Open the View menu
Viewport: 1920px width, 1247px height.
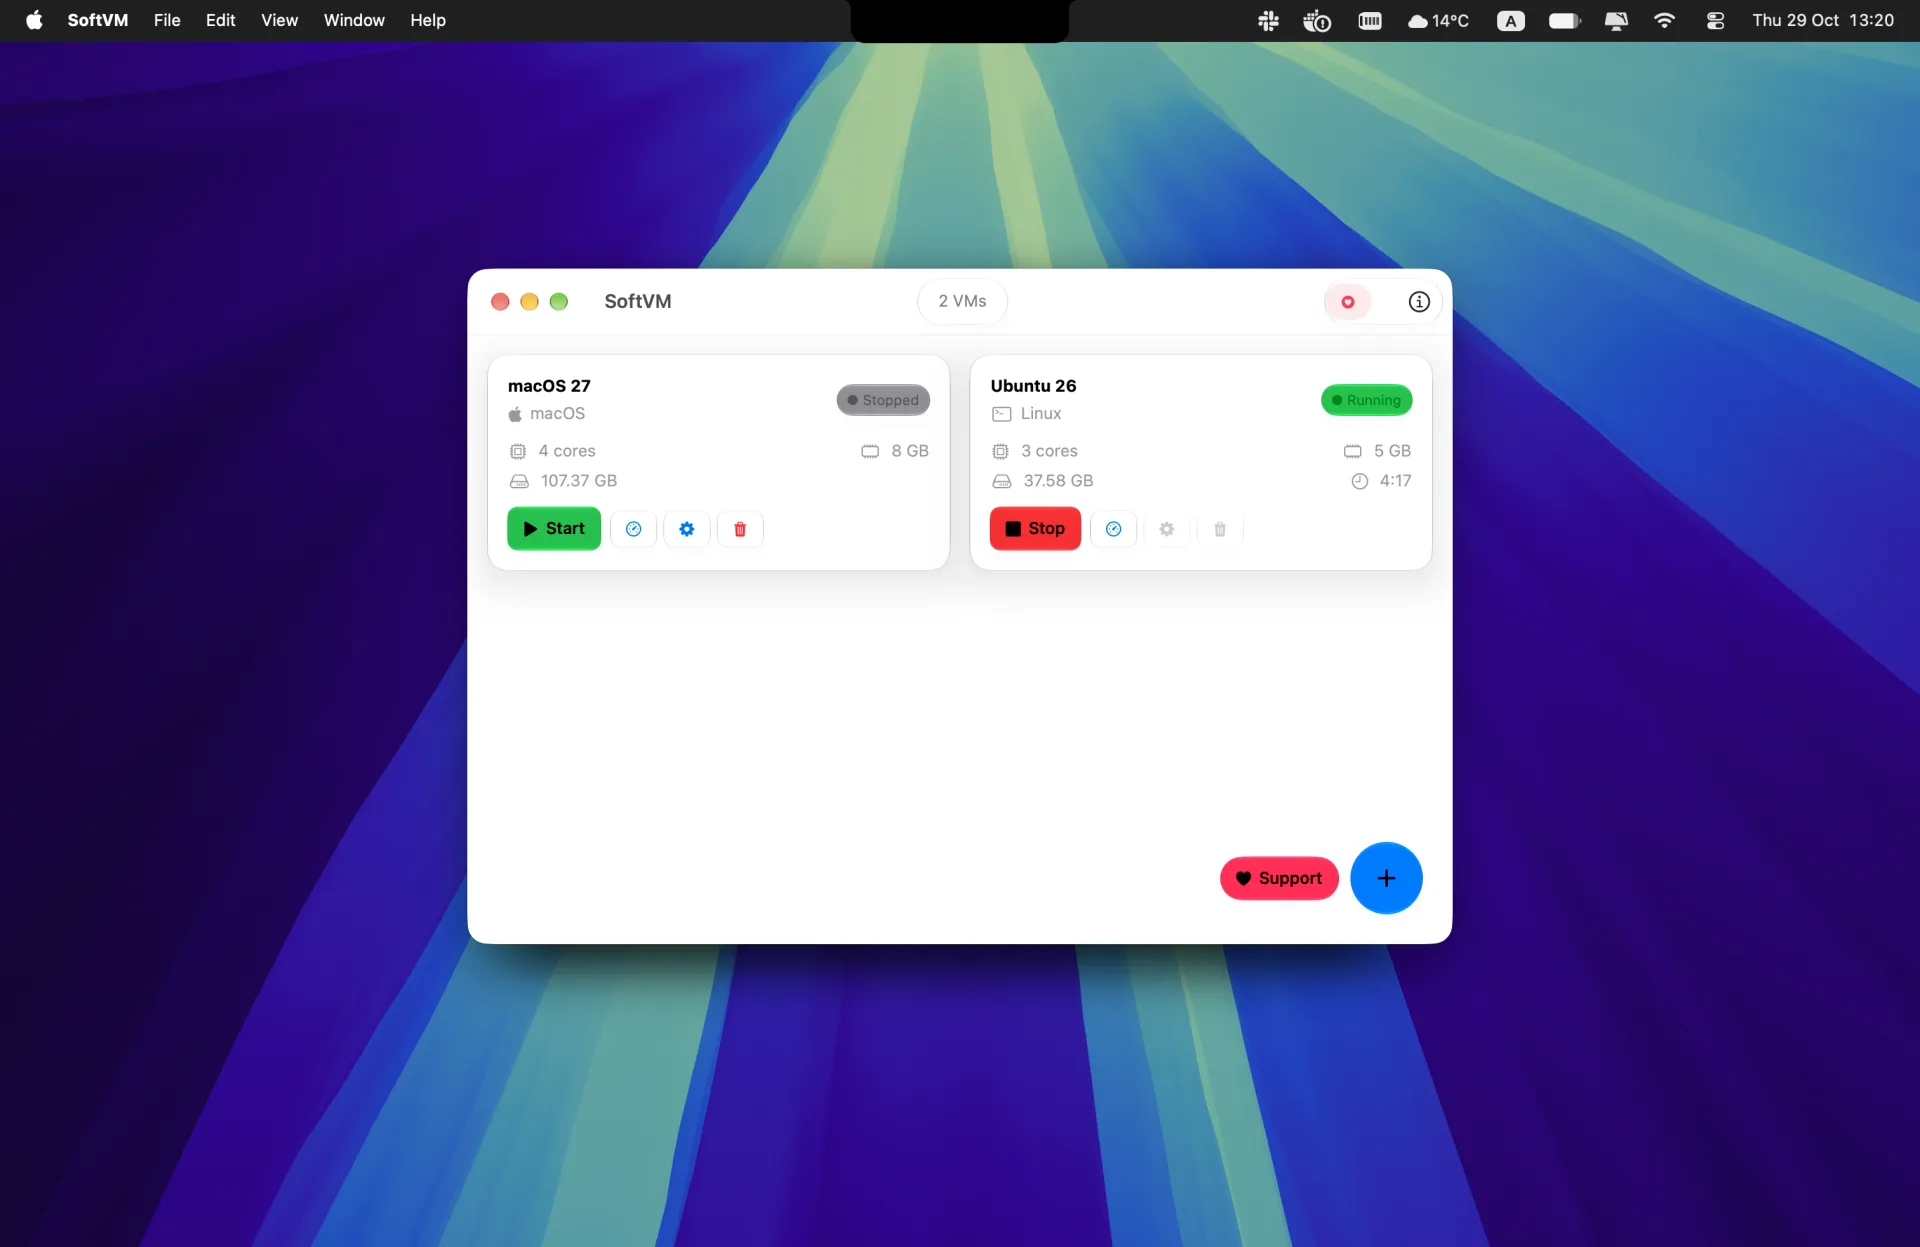[279, 20]
